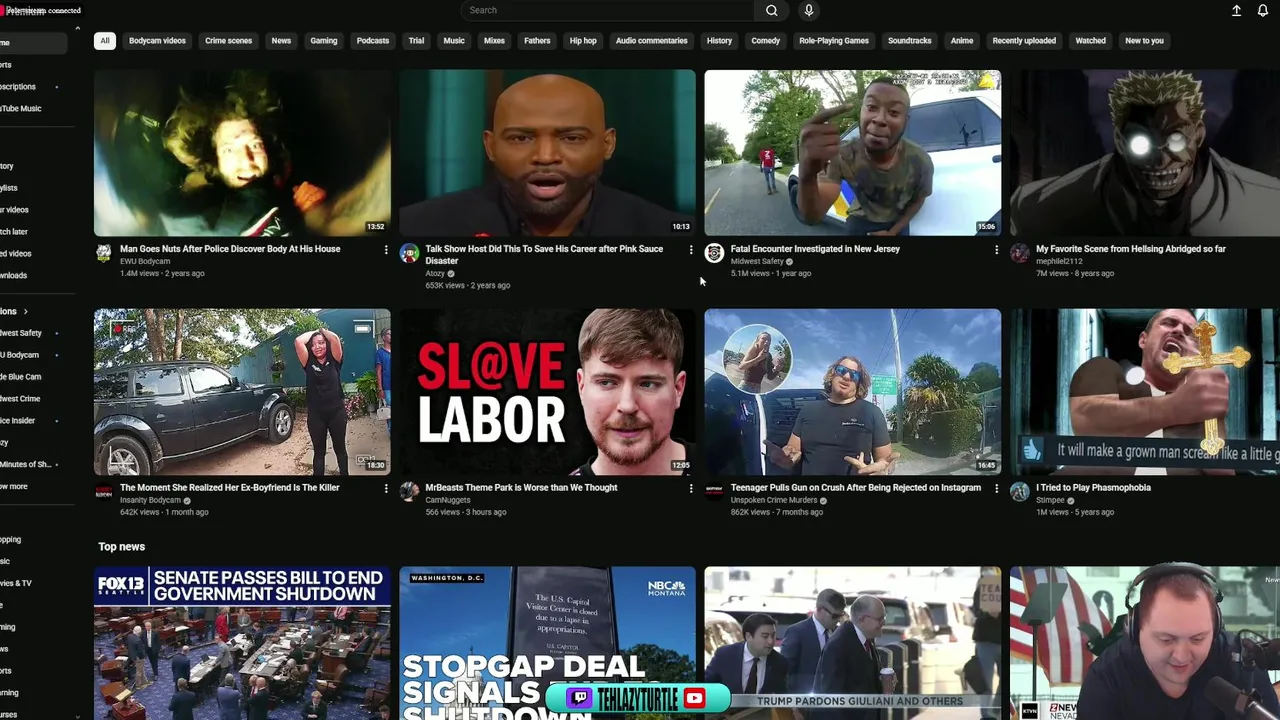Open Man Goes Nuts video thumbnail
Image resolution: width=1280 pixels, height=720 pixels.
(x=242, y=153)
